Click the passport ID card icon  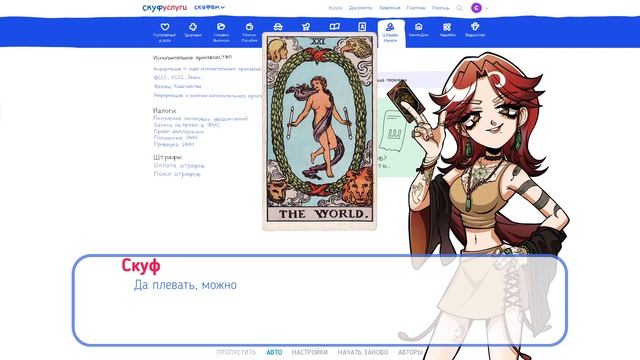[362, 27]
